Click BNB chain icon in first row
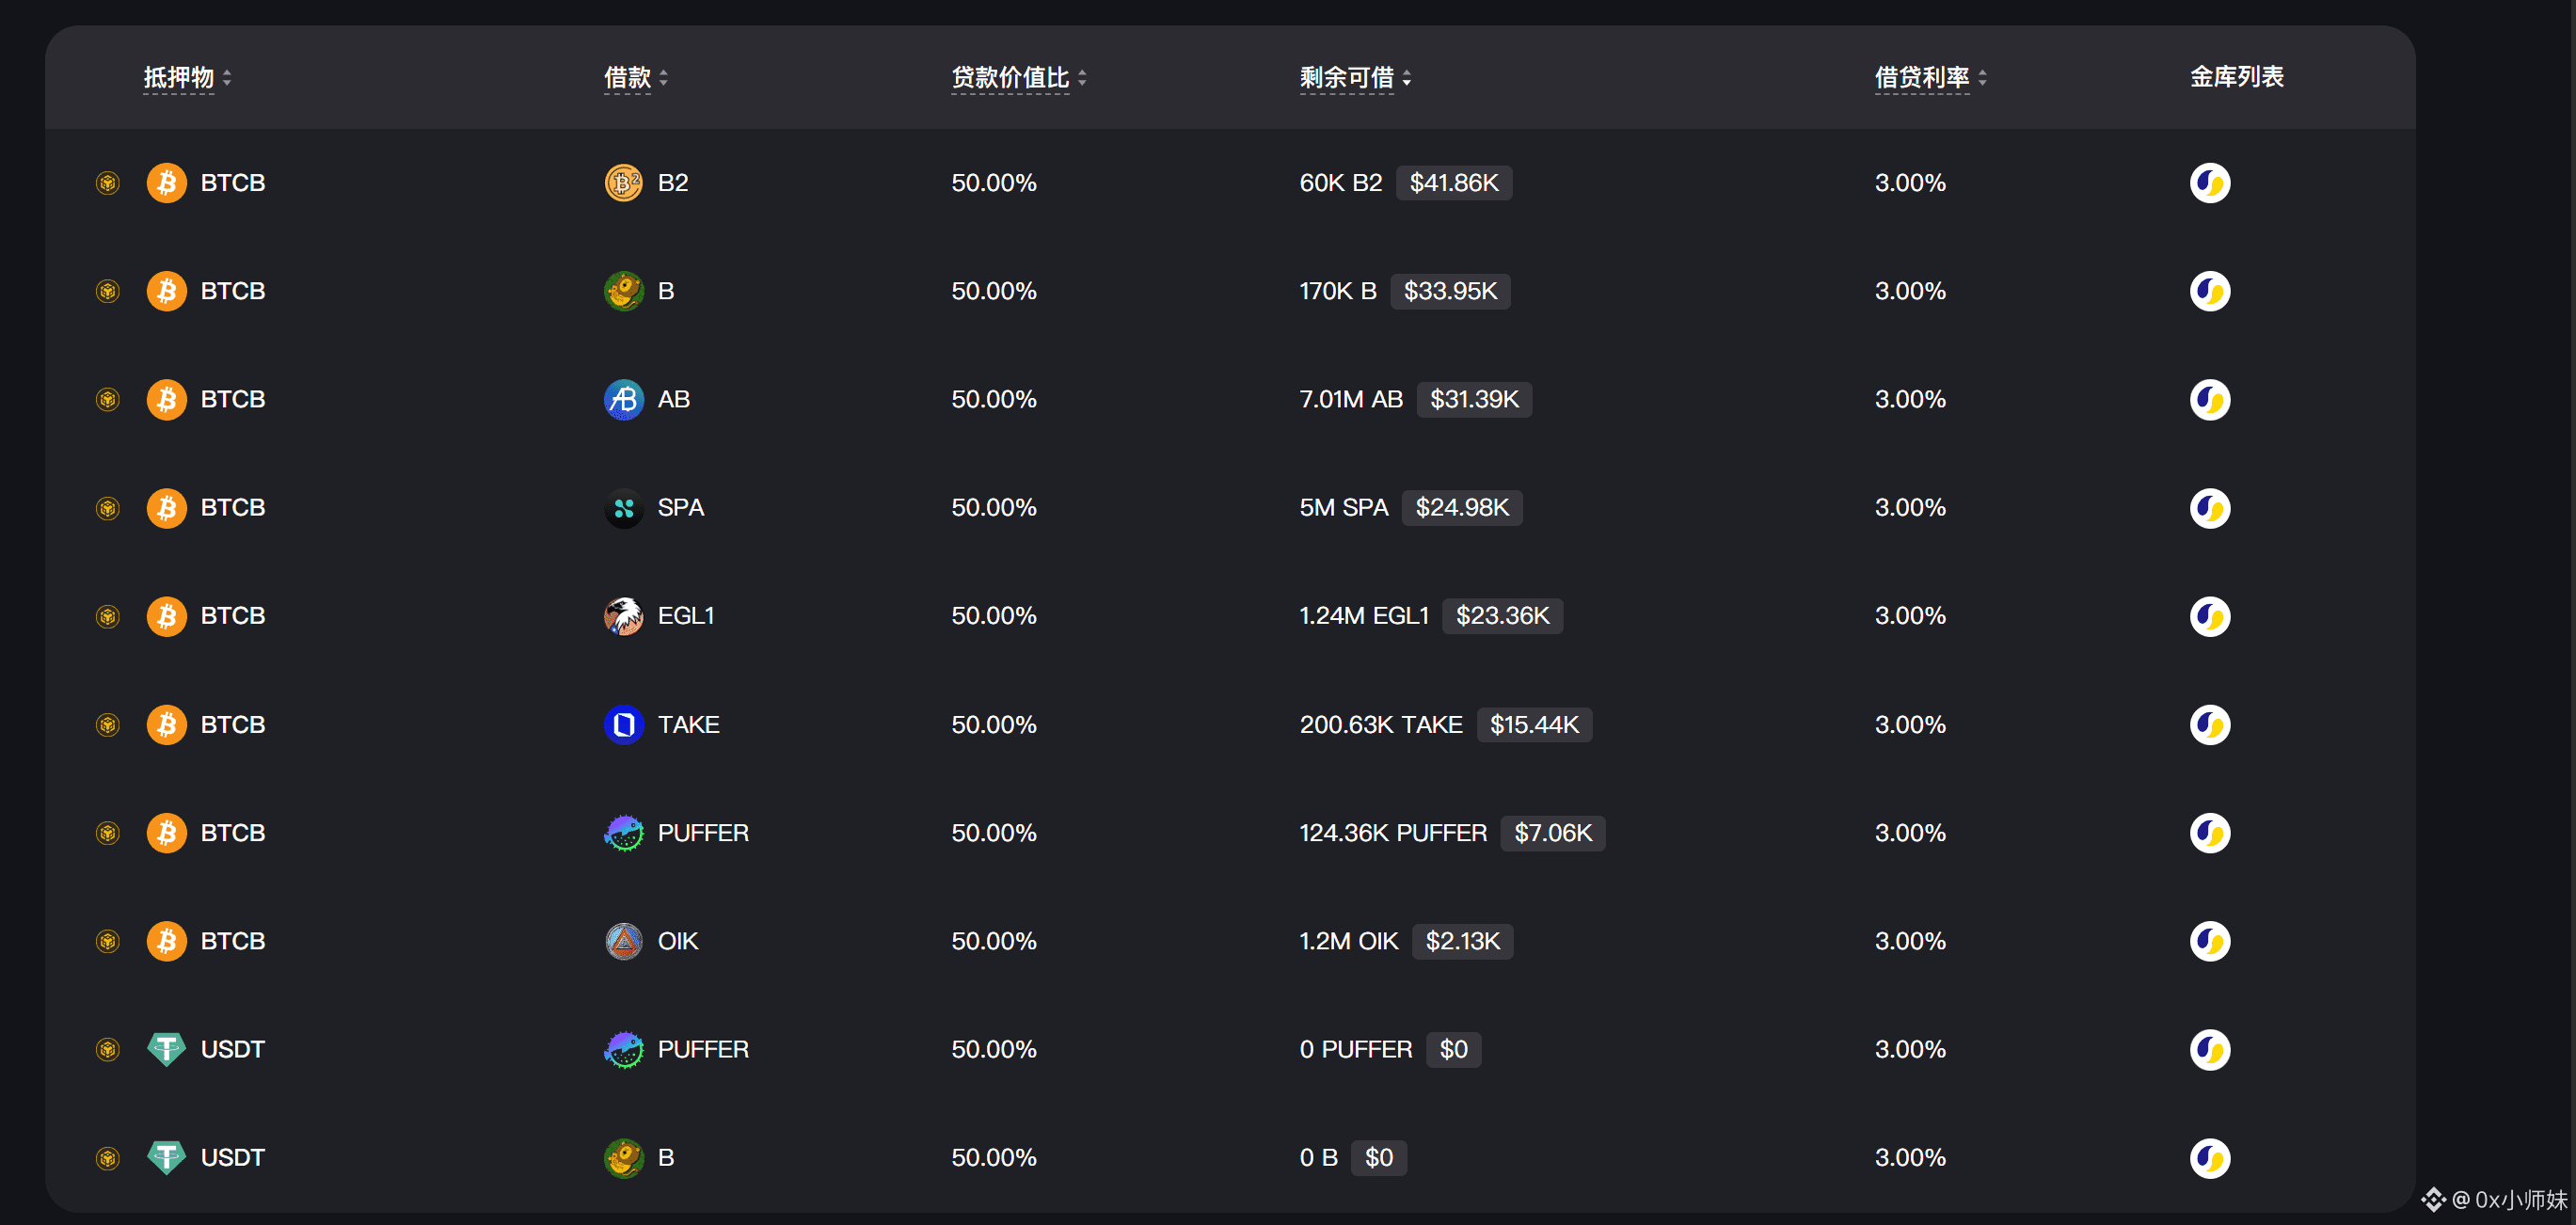The width and height of the screenshot is (2576, 1225). coord(108,183)
